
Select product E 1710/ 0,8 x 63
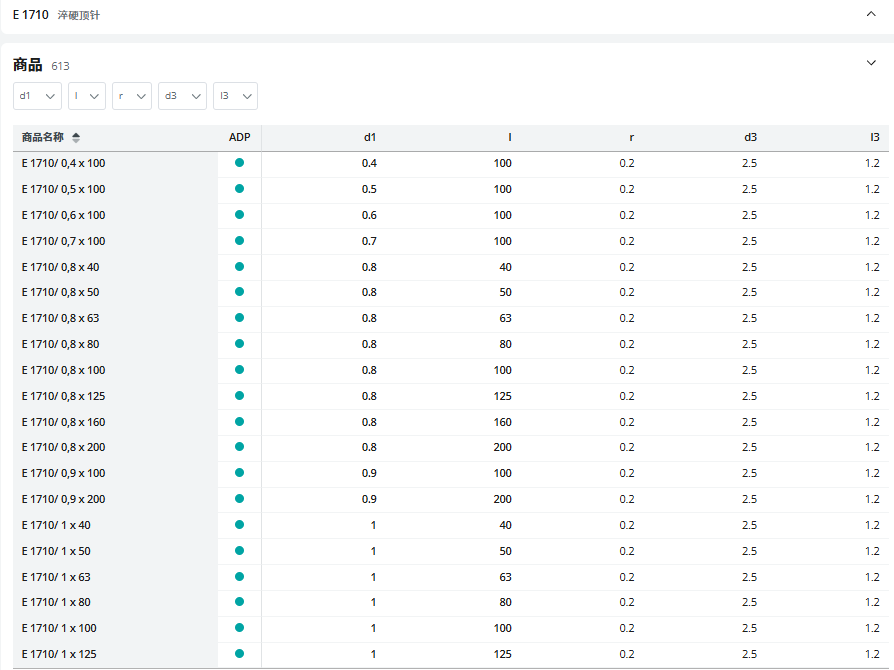pos(60,318)
